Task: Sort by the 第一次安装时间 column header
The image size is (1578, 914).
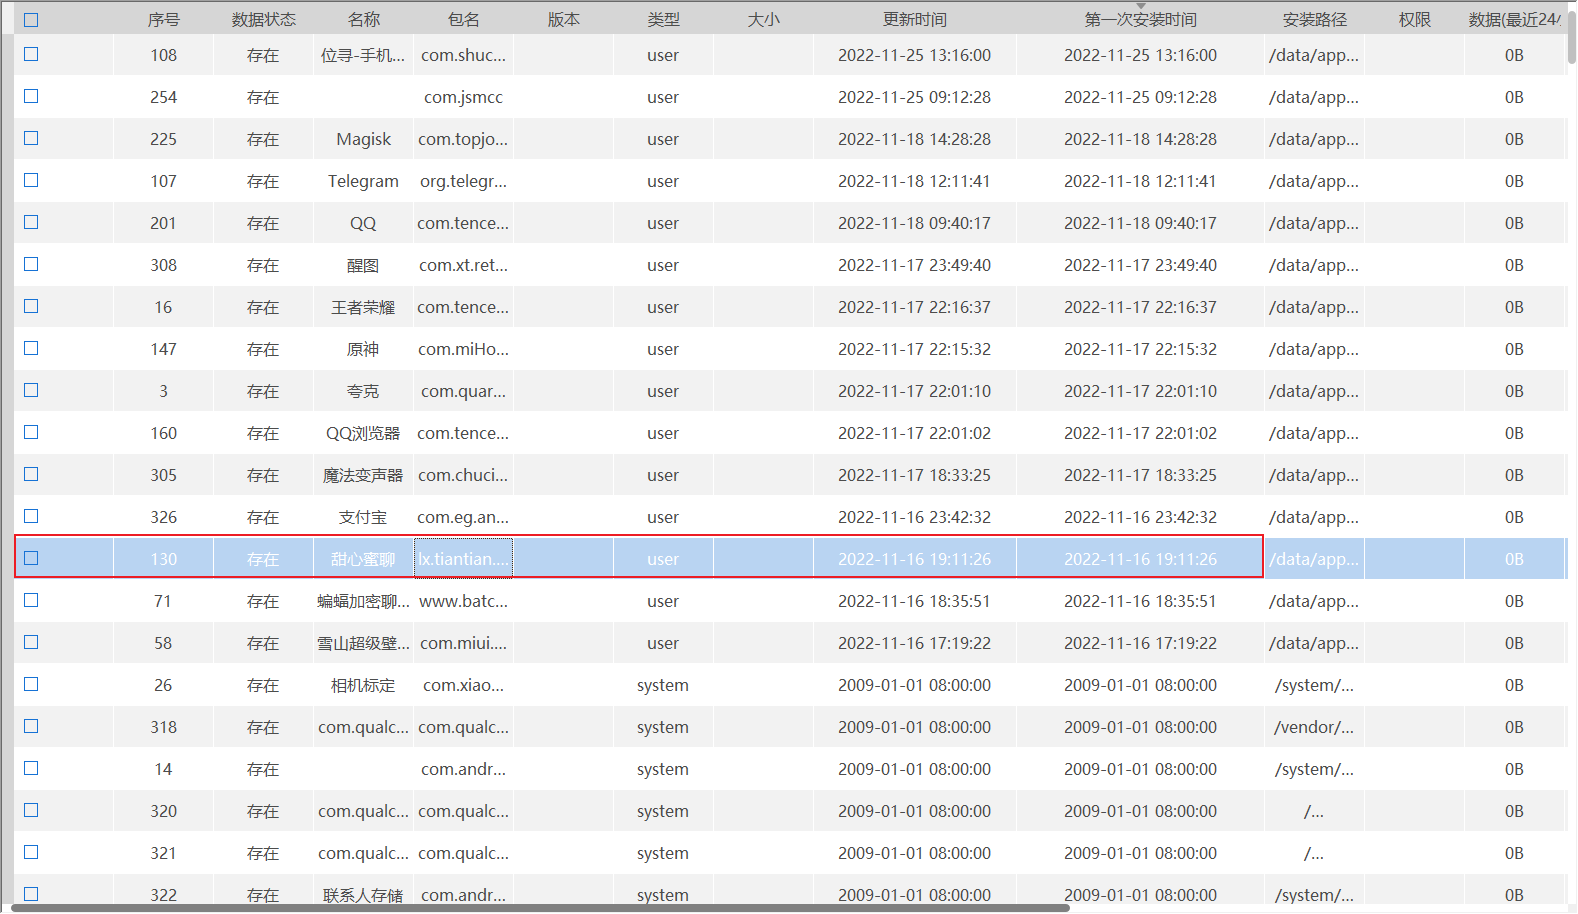Action: pyautogui.click(x=1140, y=20)
